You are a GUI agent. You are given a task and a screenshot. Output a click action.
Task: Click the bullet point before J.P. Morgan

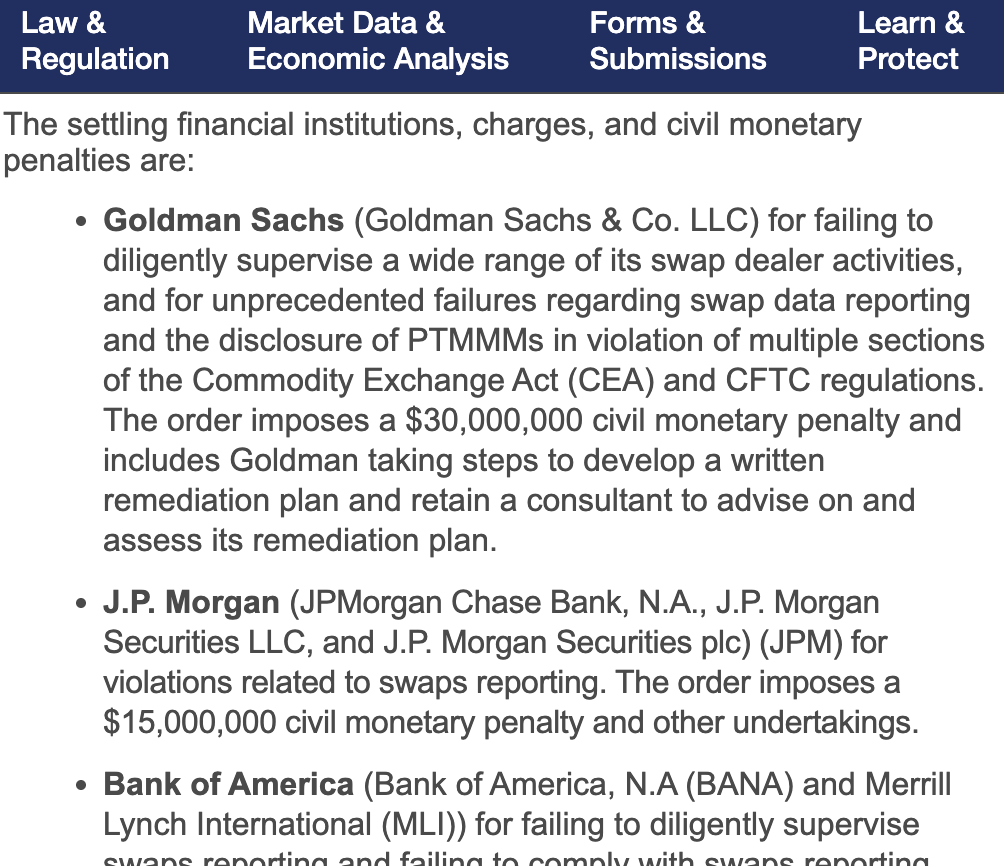[83, 604]
